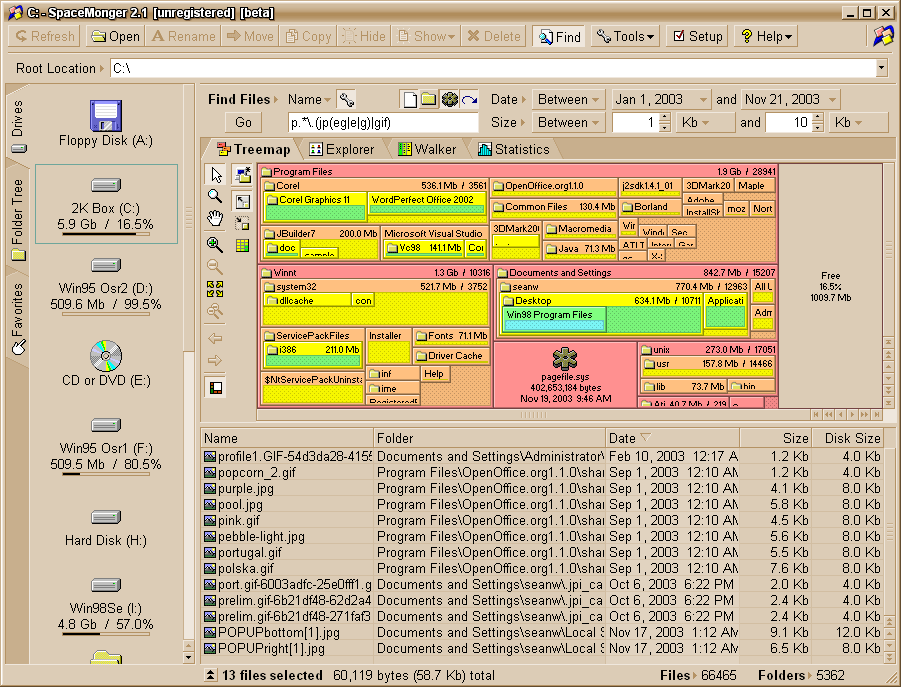Click the diagonal arrow square icon
The image size is (901, 687).
[x=242, y=201]
